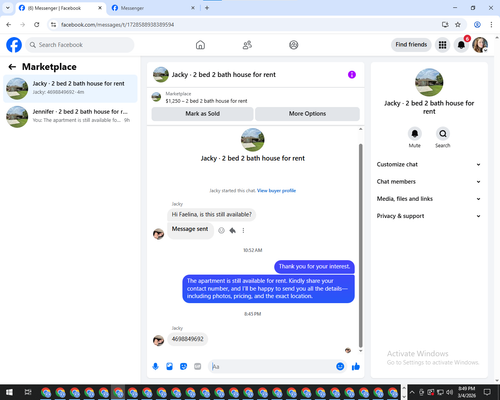Expand Media, files and links section
Screen dimensions: 500x400
pos(429,199)
